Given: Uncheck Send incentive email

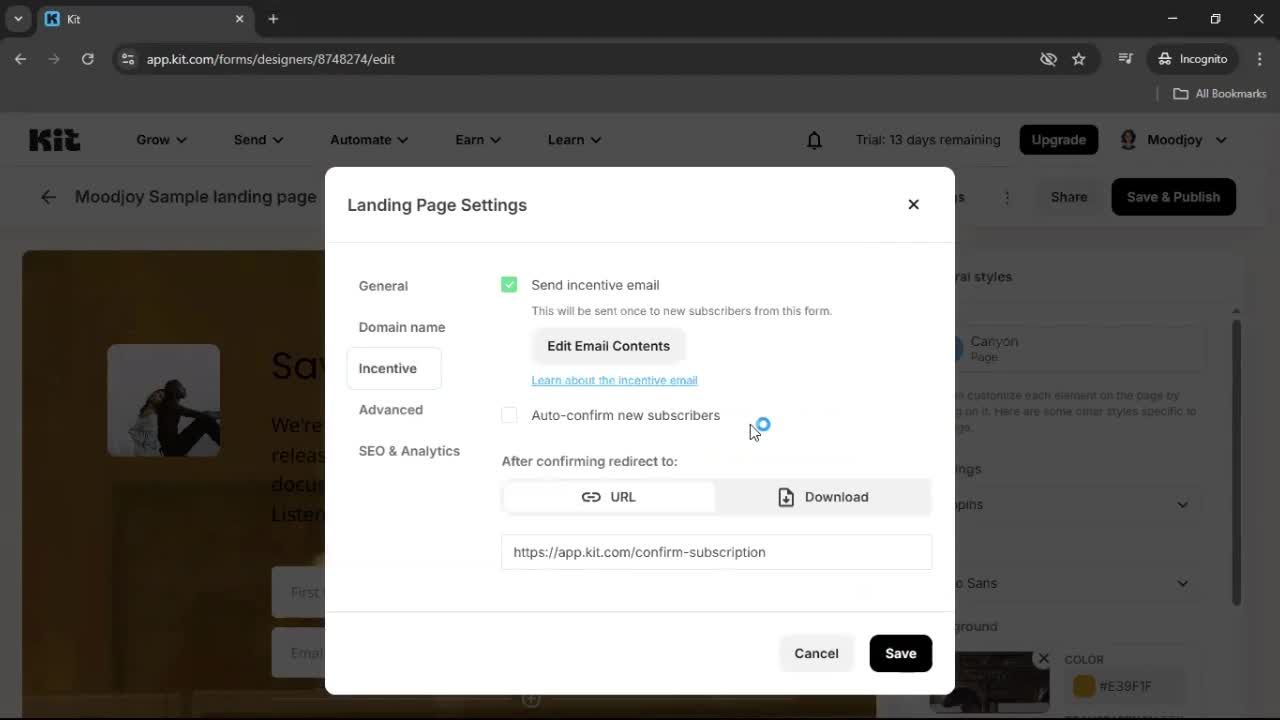Looking at the screenshot, I should click(x=509, y=285).
